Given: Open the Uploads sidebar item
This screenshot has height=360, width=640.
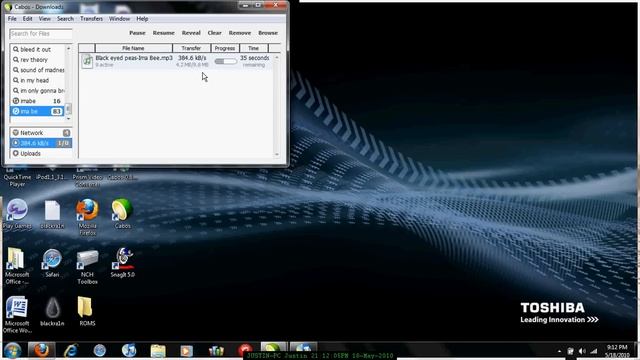Looking at the screenshot, I should [41, 153].
